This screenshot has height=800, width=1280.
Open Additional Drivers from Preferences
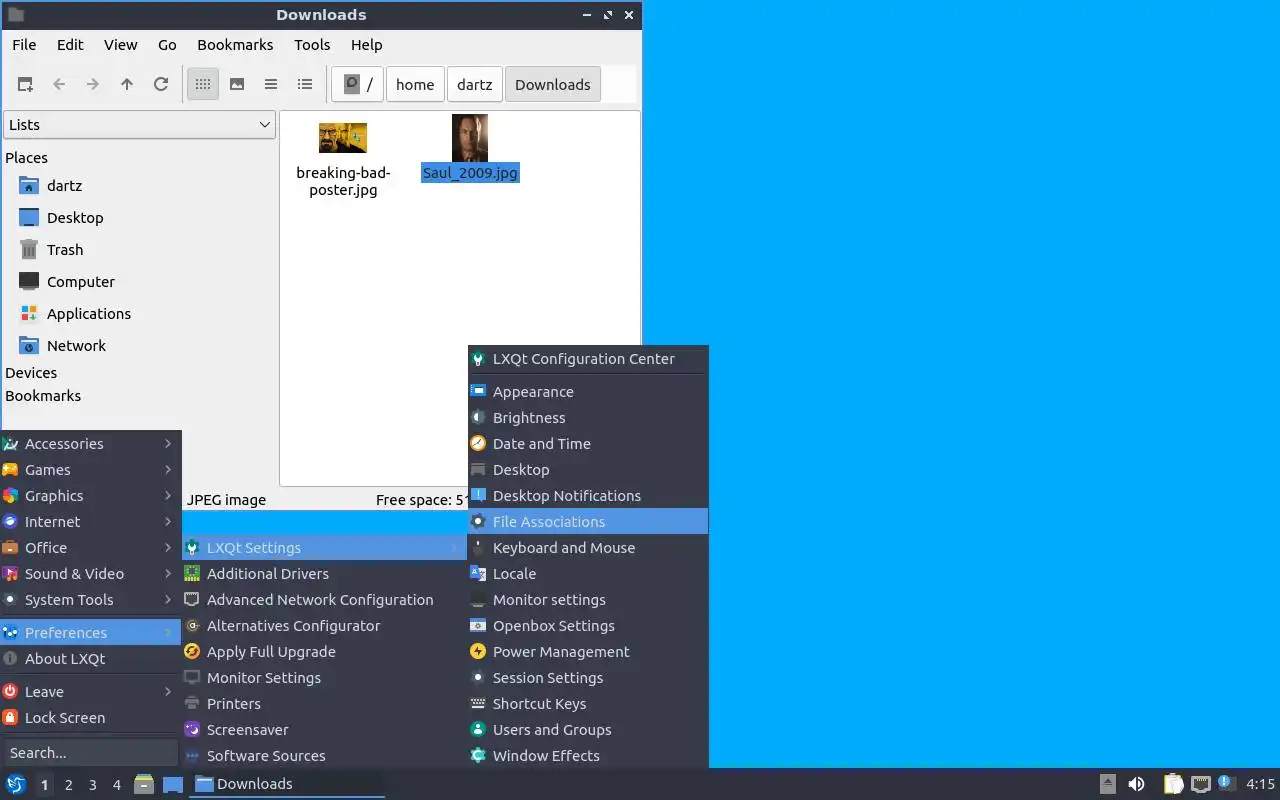click(x=325, y=574)
